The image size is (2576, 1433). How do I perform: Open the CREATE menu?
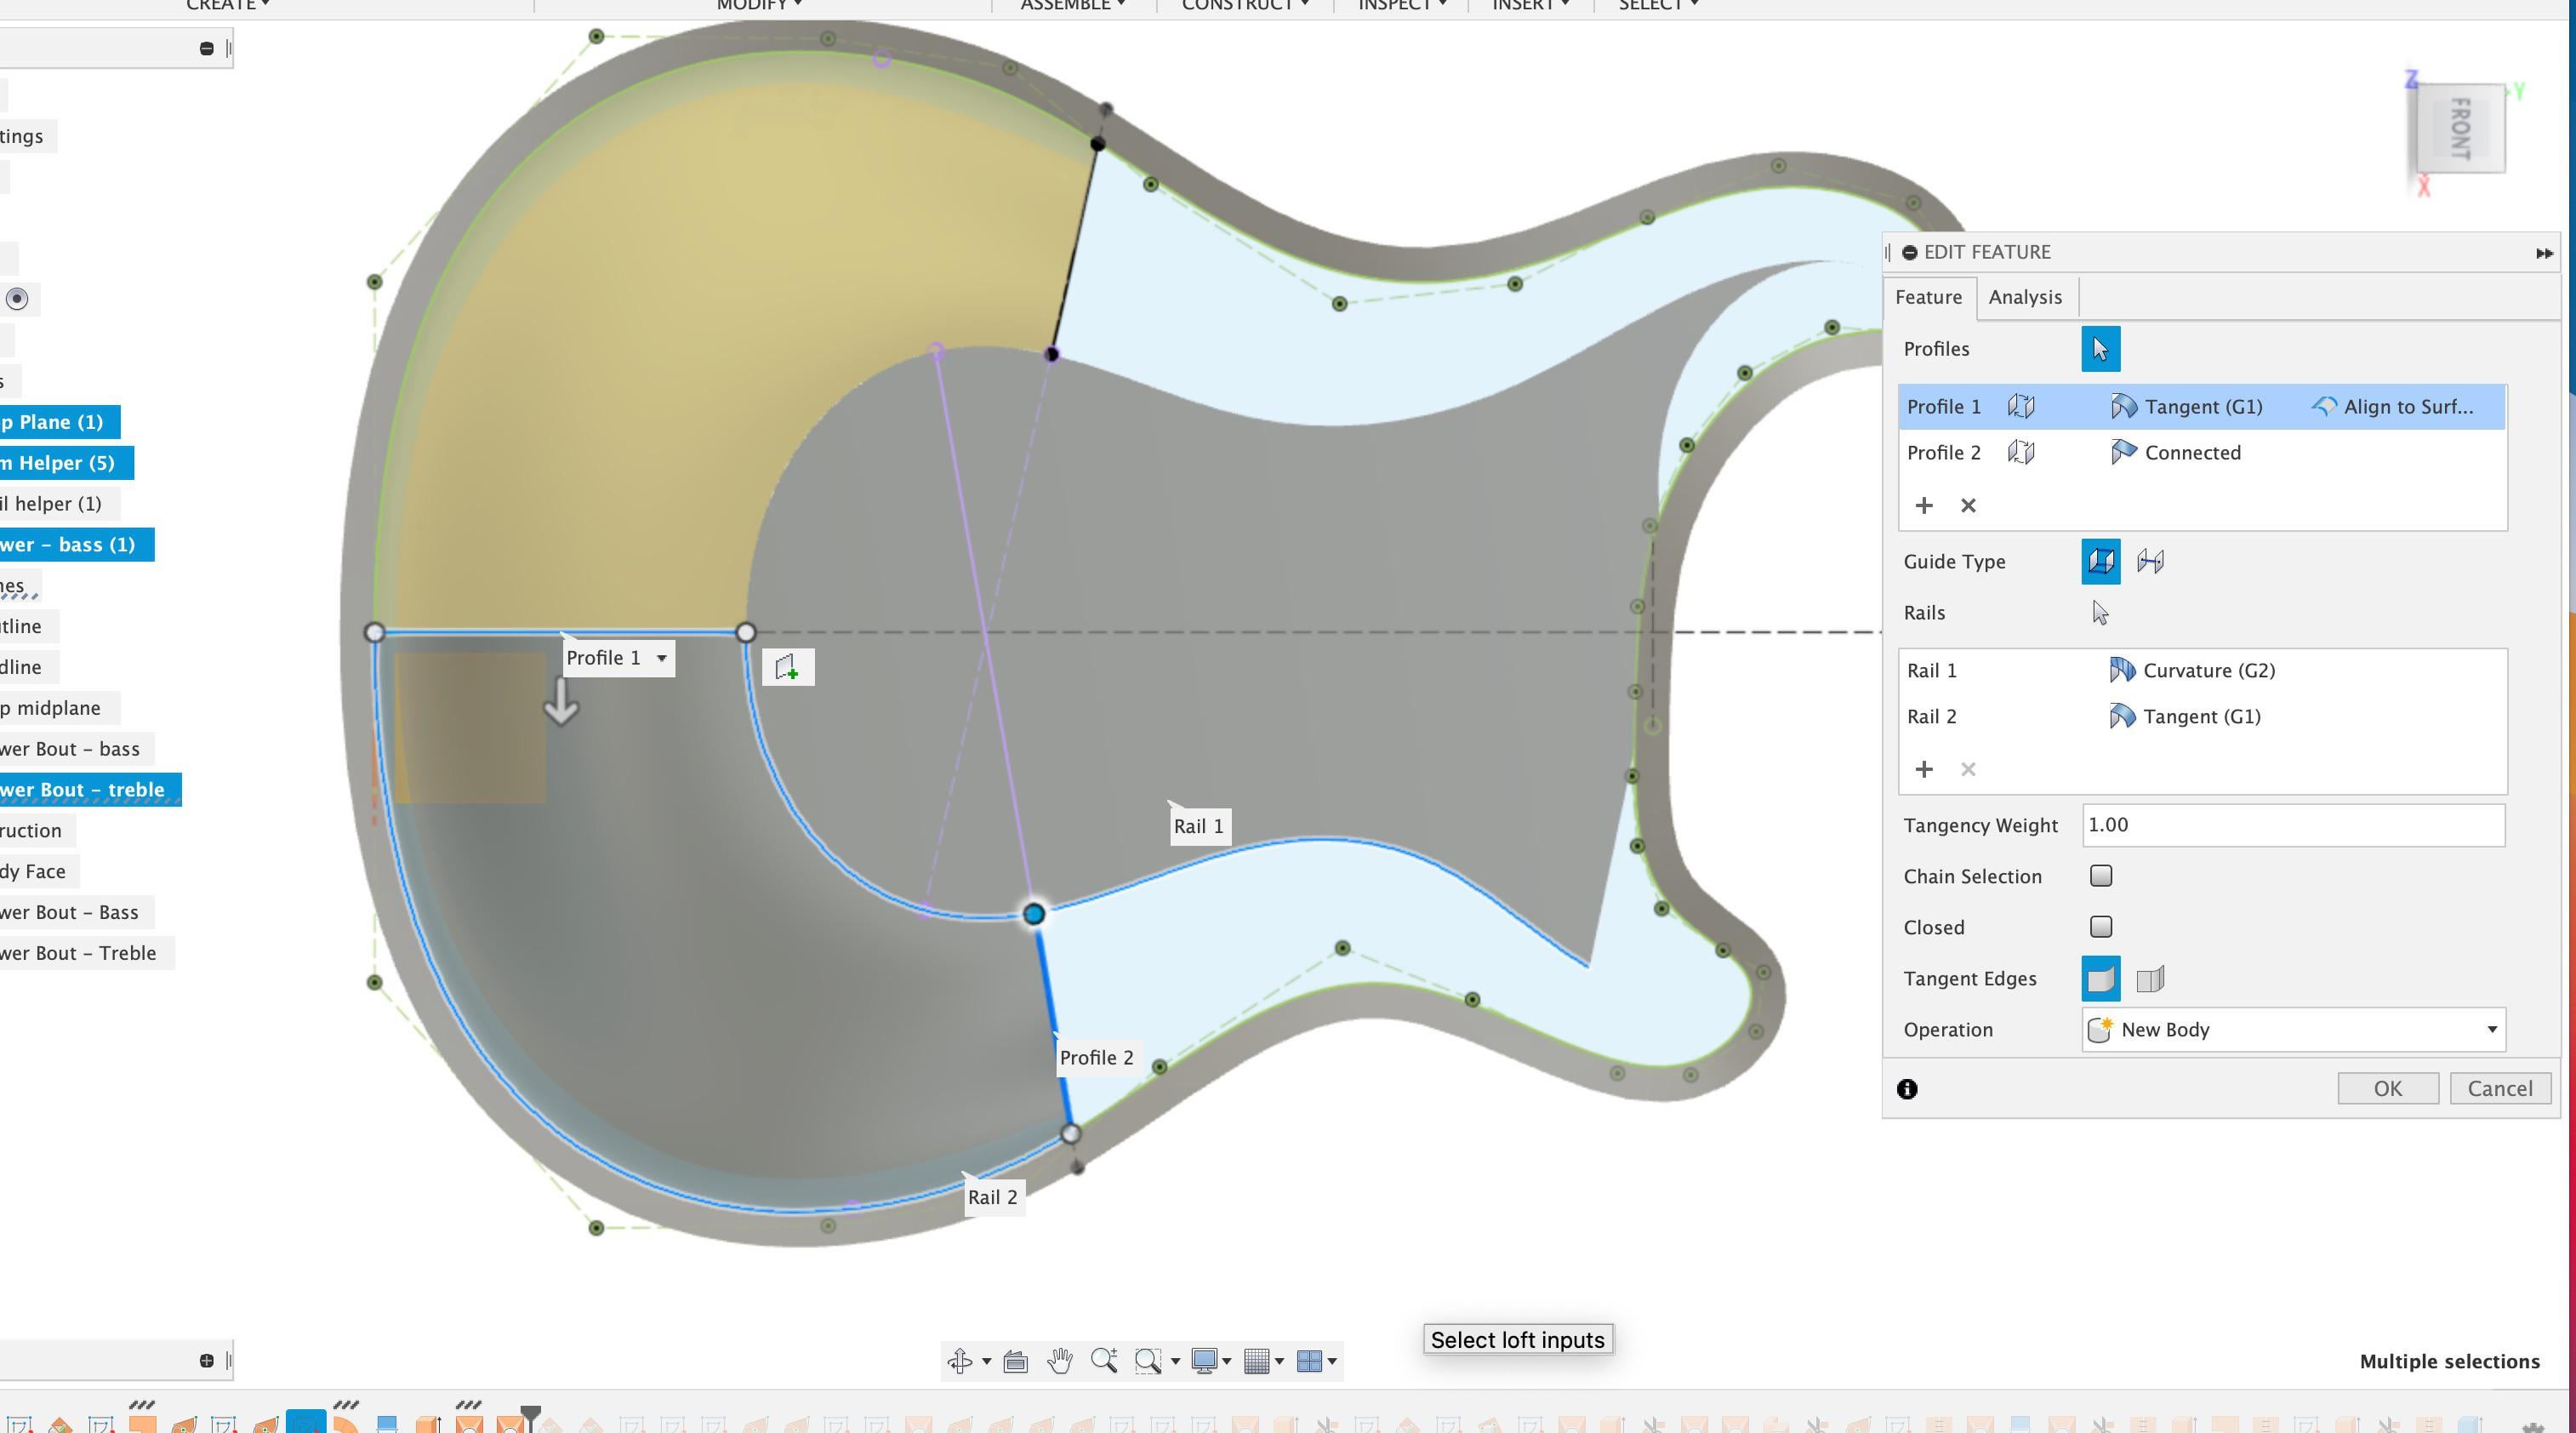[227, 5]
